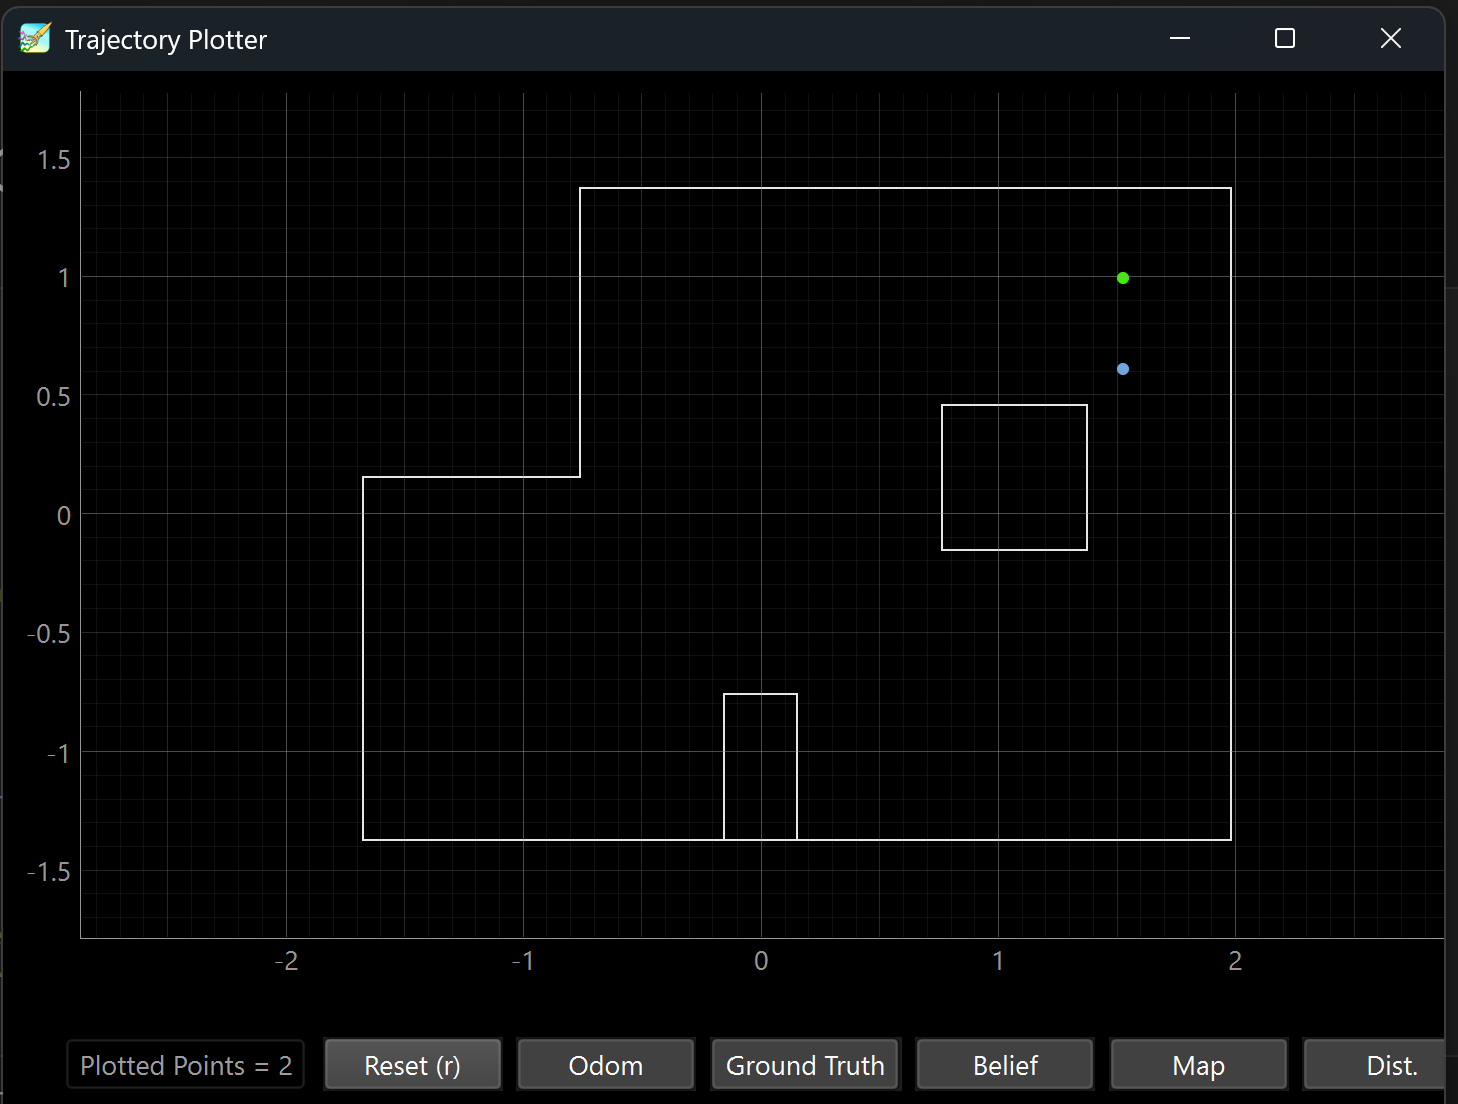Maximize the Trajectory Plotter window
1458x1104 pixels.
coord(1285,38)
